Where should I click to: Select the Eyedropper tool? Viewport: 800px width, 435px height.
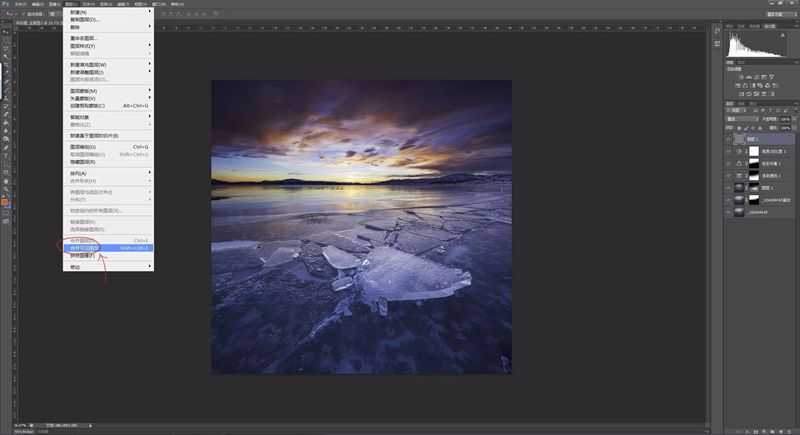coord(6,71)
